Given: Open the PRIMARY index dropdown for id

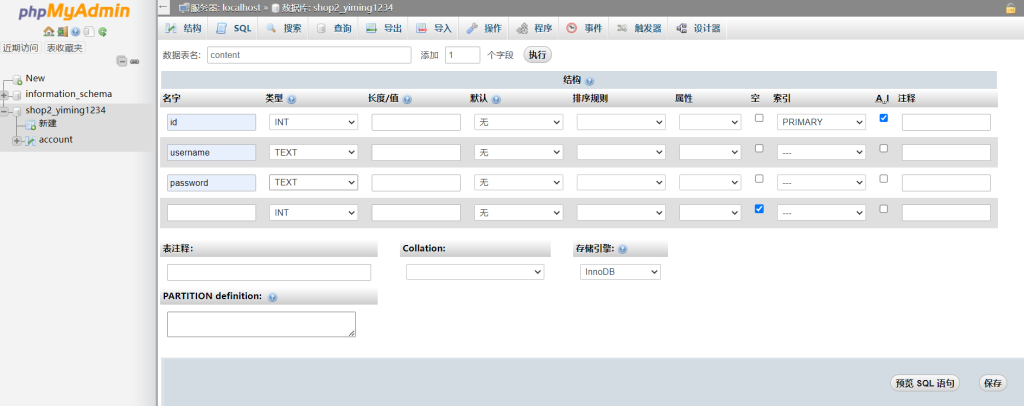Looking at the screenshot, I should click(x=821, y=122).
